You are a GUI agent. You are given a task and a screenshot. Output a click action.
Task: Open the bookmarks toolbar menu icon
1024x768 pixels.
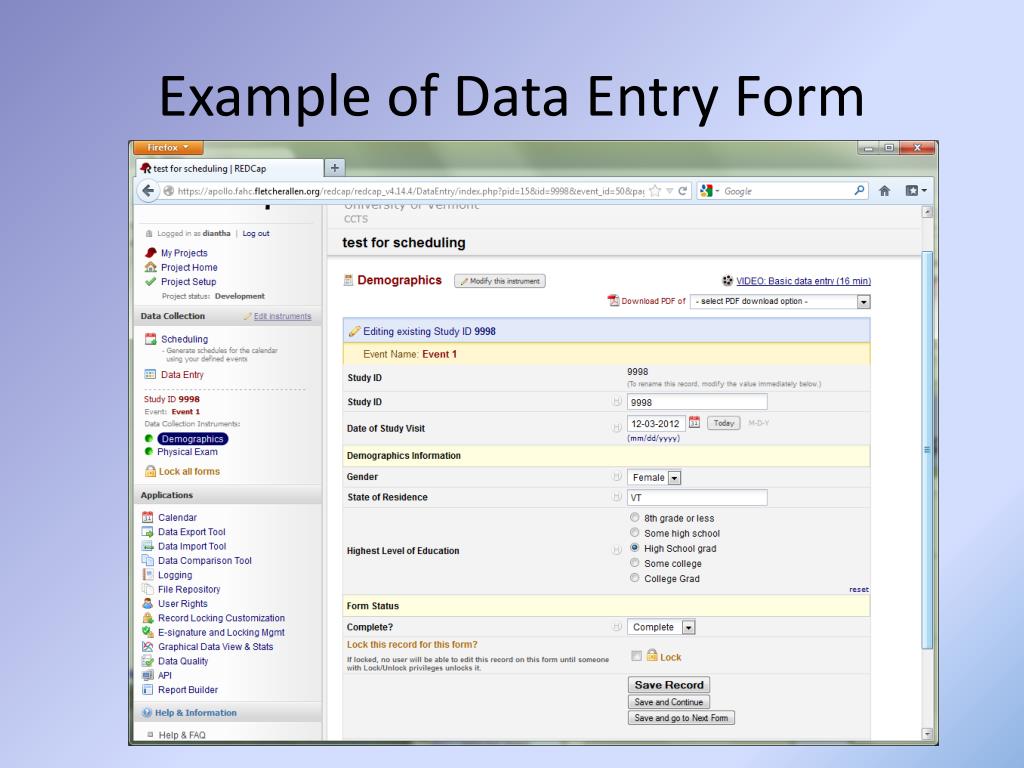915,191
